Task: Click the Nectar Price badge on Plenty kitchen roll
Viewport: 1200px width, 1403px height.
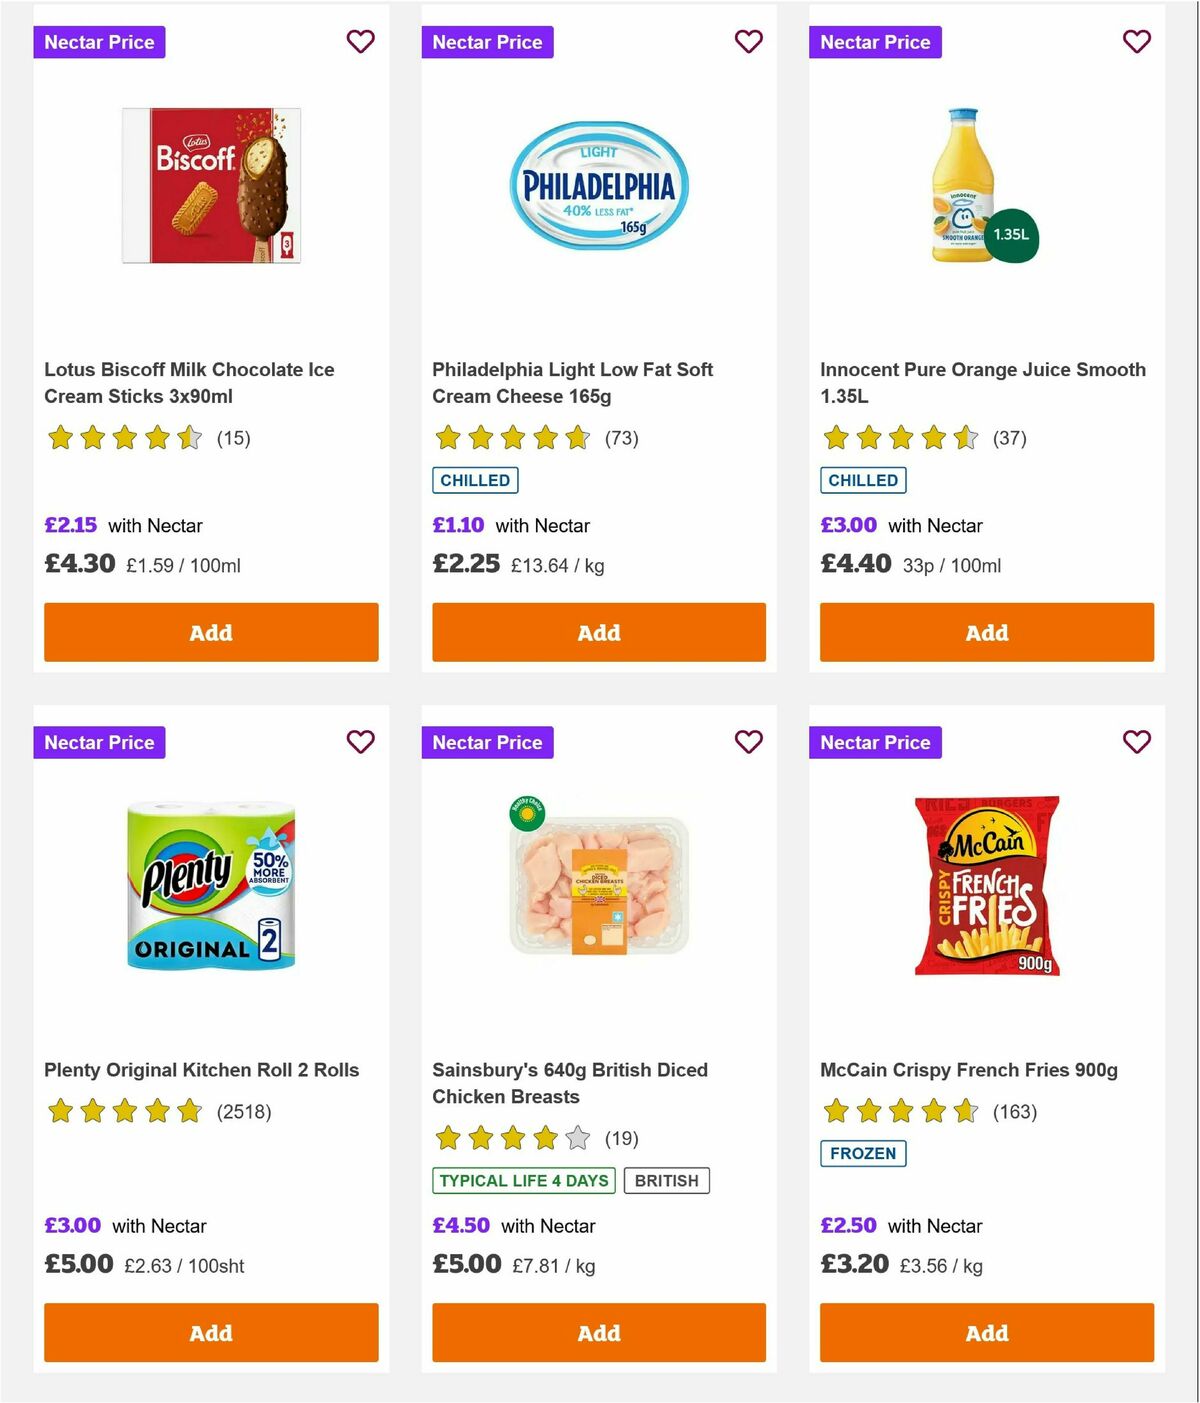Action: coord(99,742)
